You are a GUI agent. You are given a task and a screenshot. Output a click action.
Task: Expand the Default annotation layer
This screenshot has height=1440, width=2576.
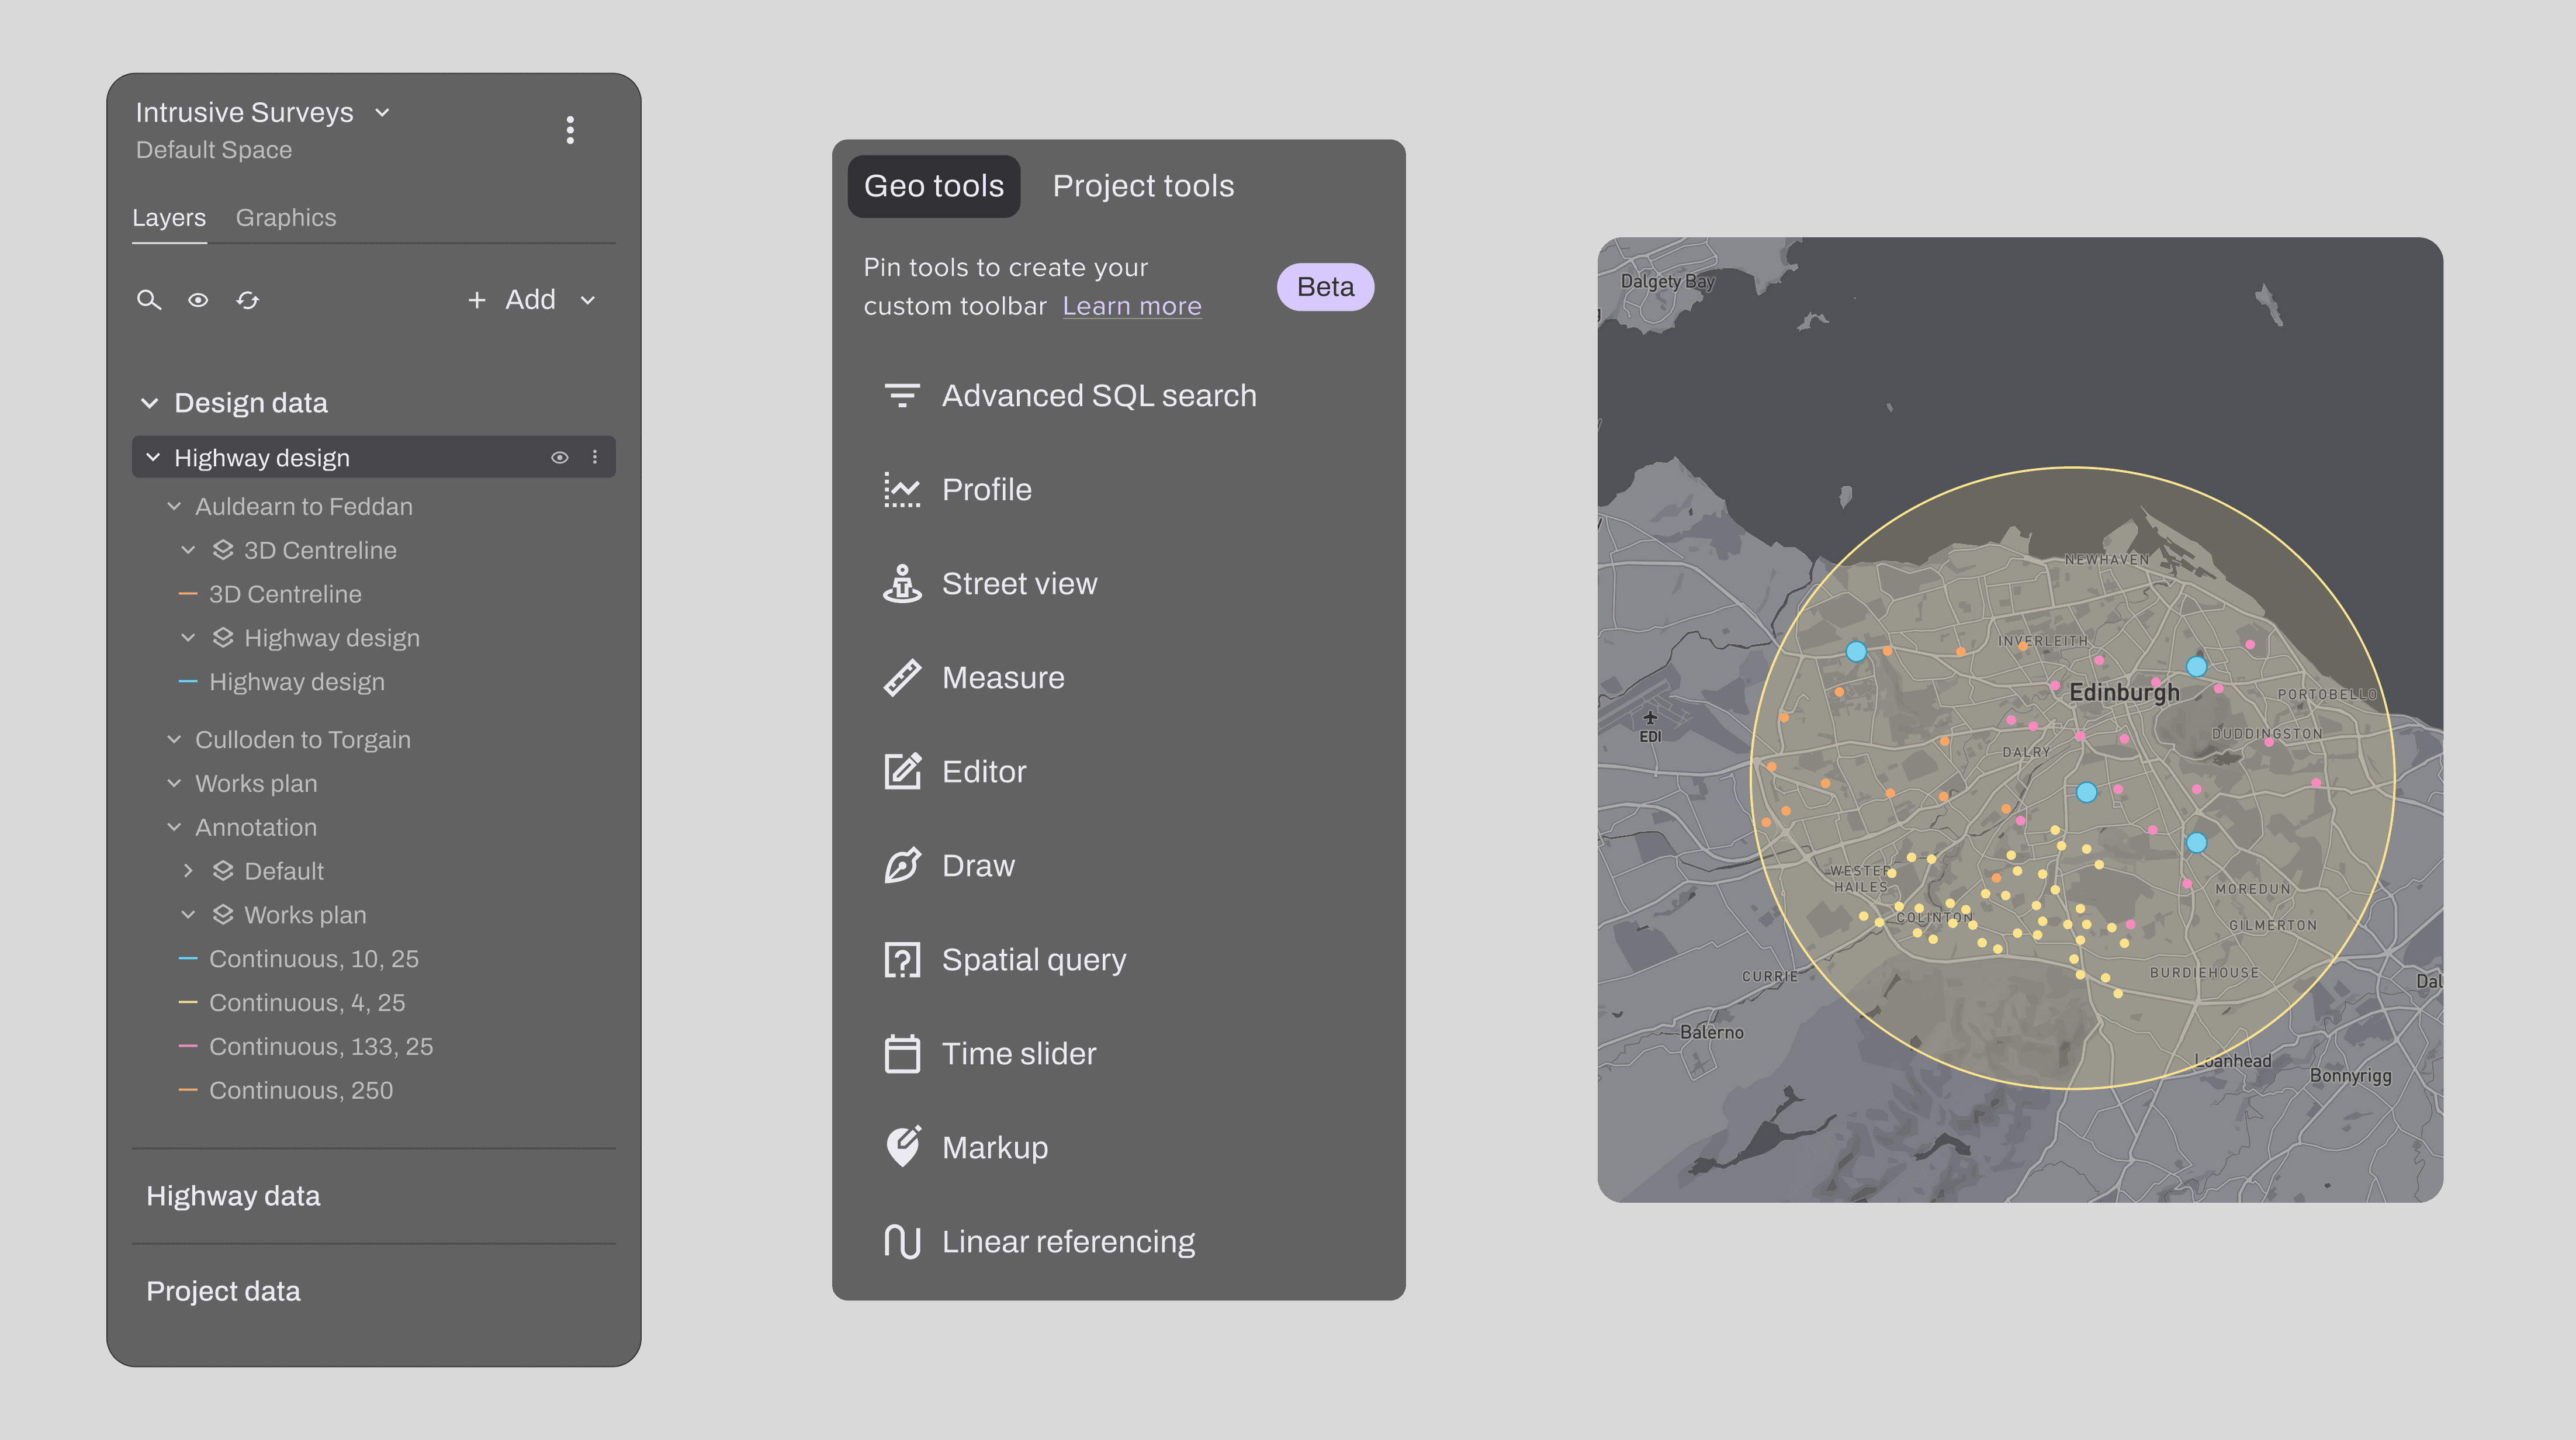tap(188, 871)
